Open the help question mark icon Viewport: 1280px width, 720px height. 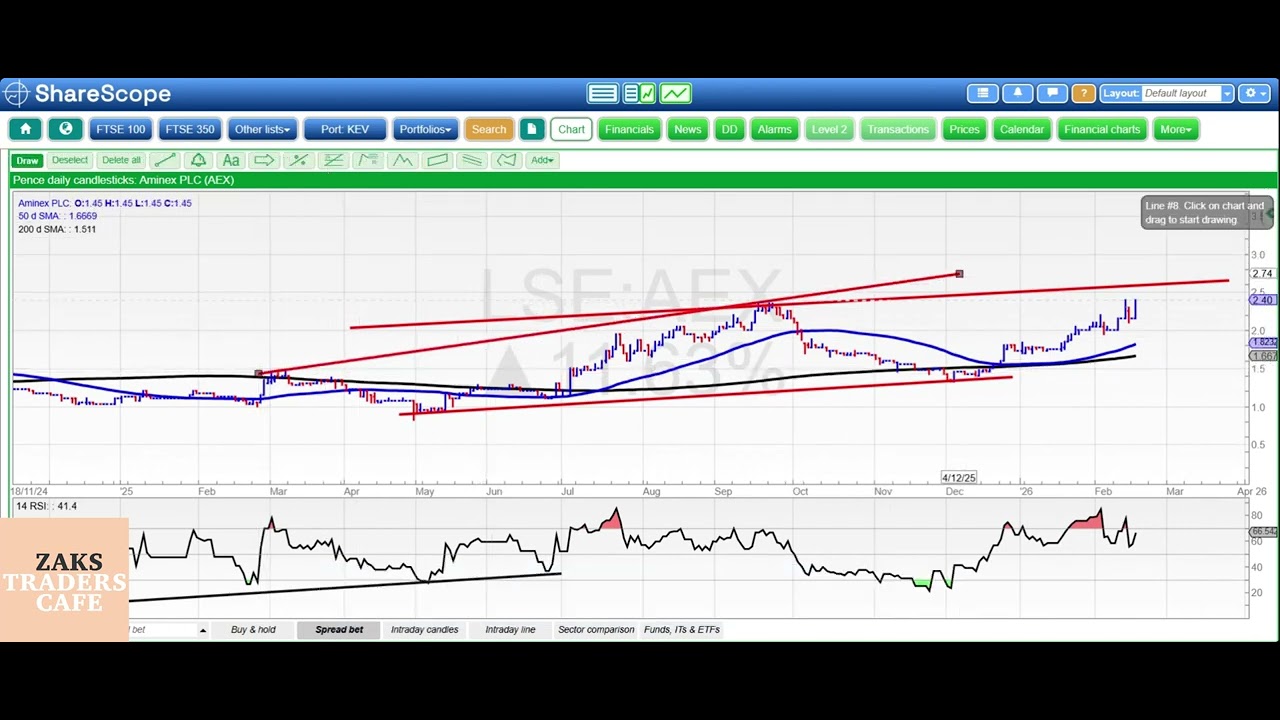[x=1083, y=93]
